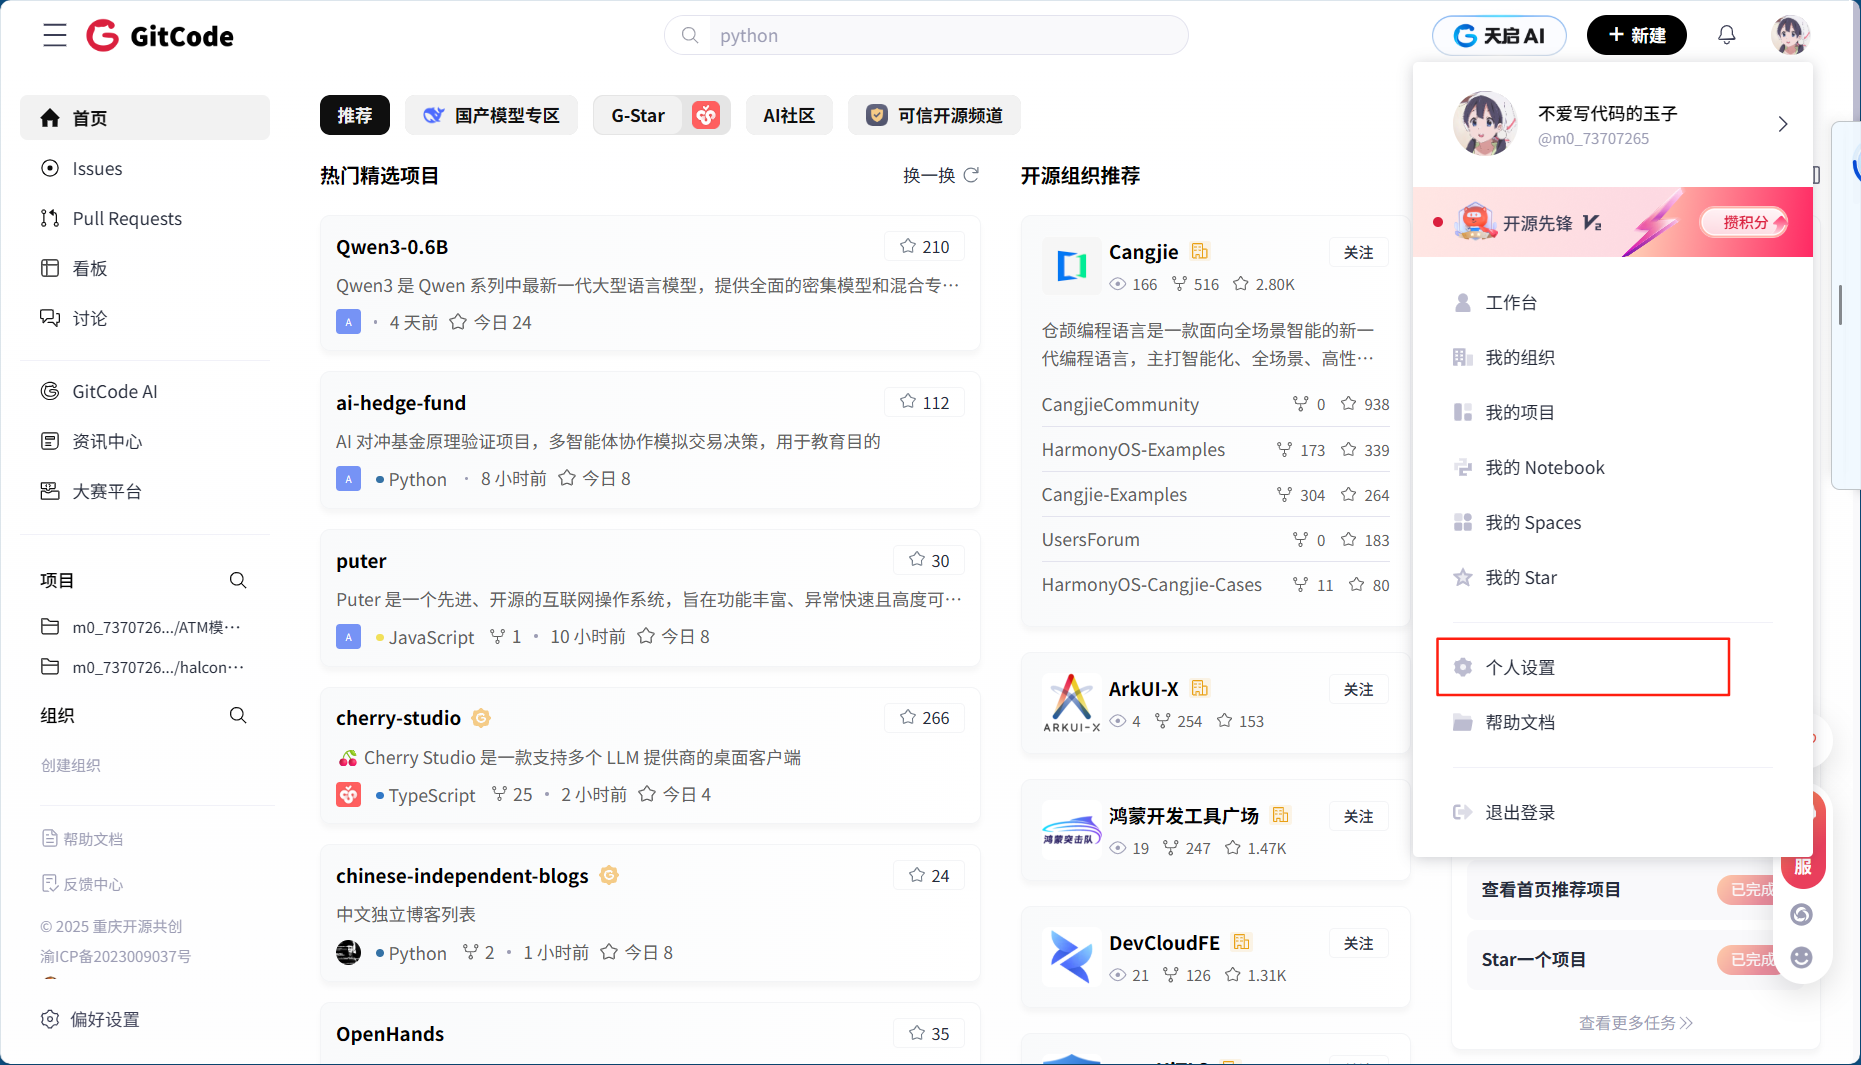This screenshot has width=1861, height=1065.
Task: Click the search field containing python
Action: 926,36
